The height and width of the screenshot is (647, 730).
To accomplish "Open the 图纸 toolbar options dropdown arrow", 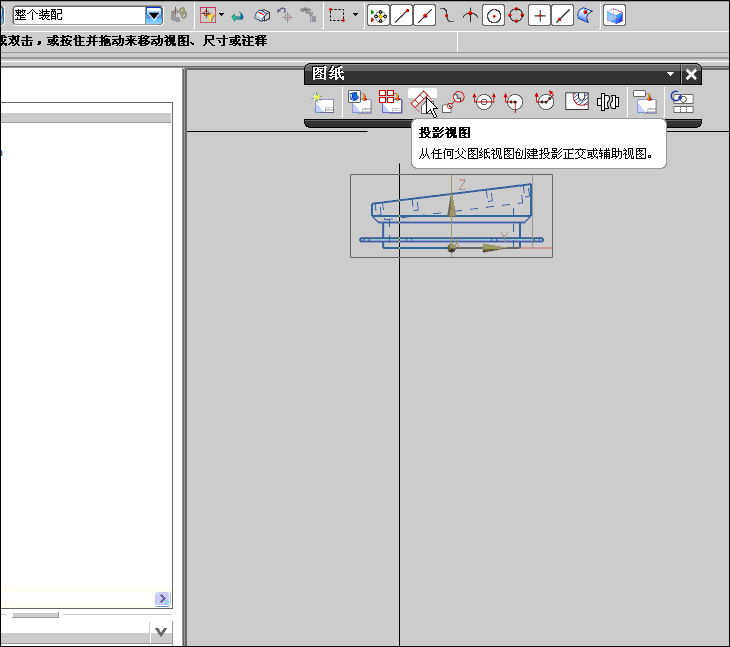I will tap(670, 74).
